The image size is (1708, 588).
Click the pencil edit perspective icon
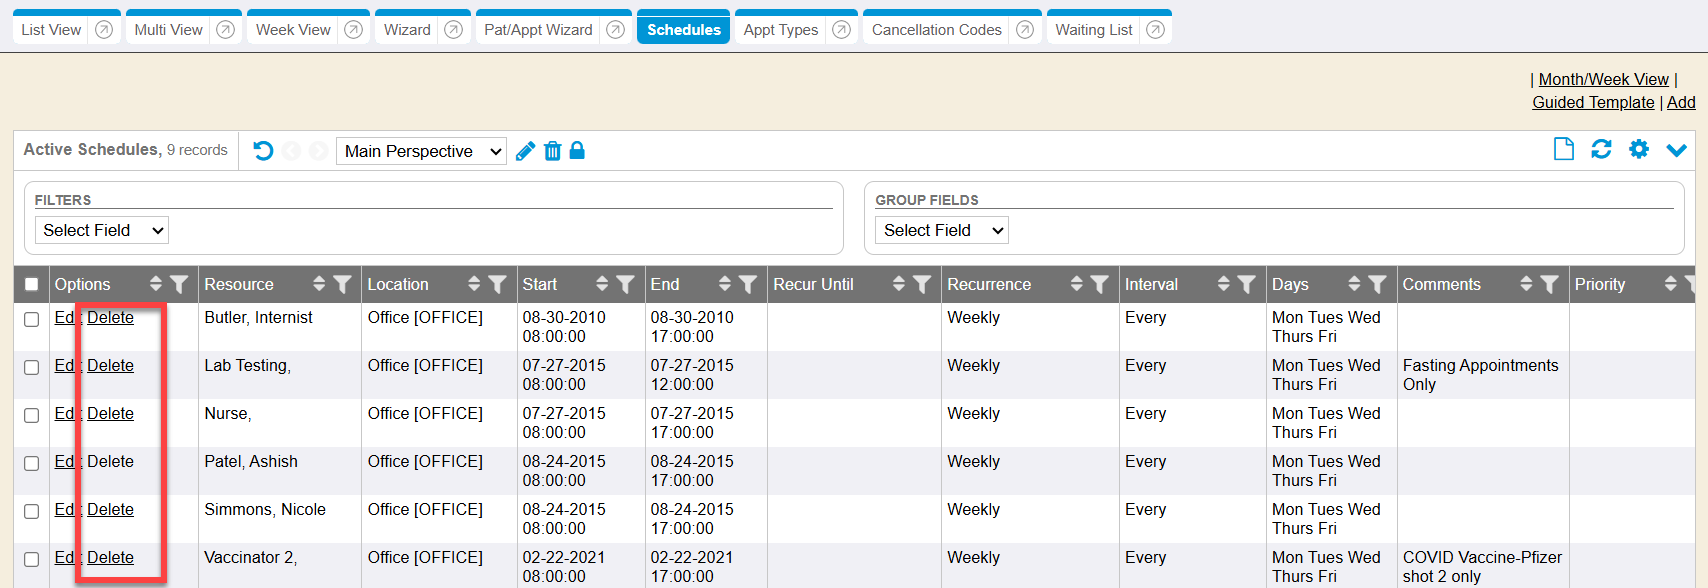click(x=525, y=151)
